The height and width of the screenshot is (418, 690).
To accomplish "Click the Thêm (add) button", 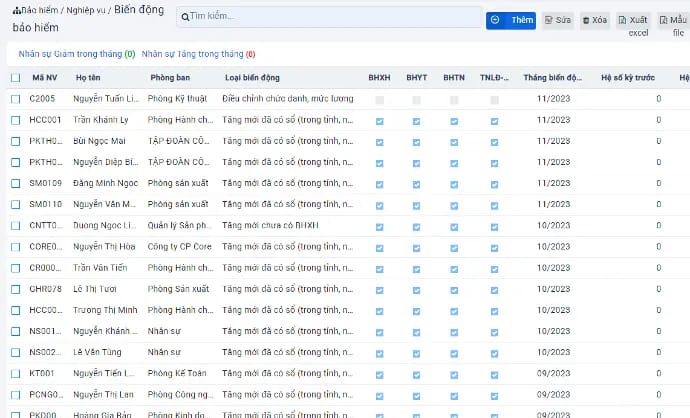I will (510, 20).
